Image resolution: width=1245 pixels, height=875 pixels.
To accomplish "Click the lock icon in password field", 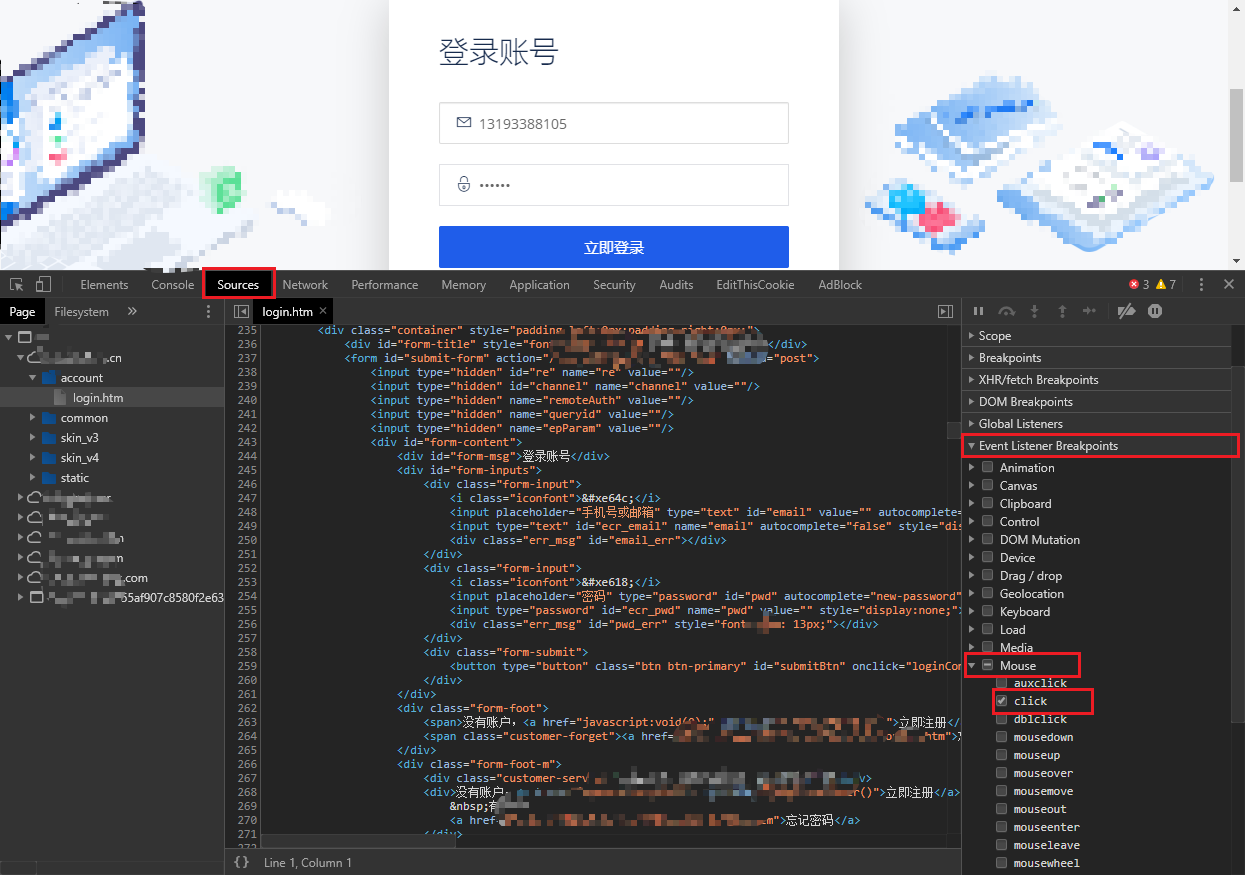I will [x=464, y=185].
